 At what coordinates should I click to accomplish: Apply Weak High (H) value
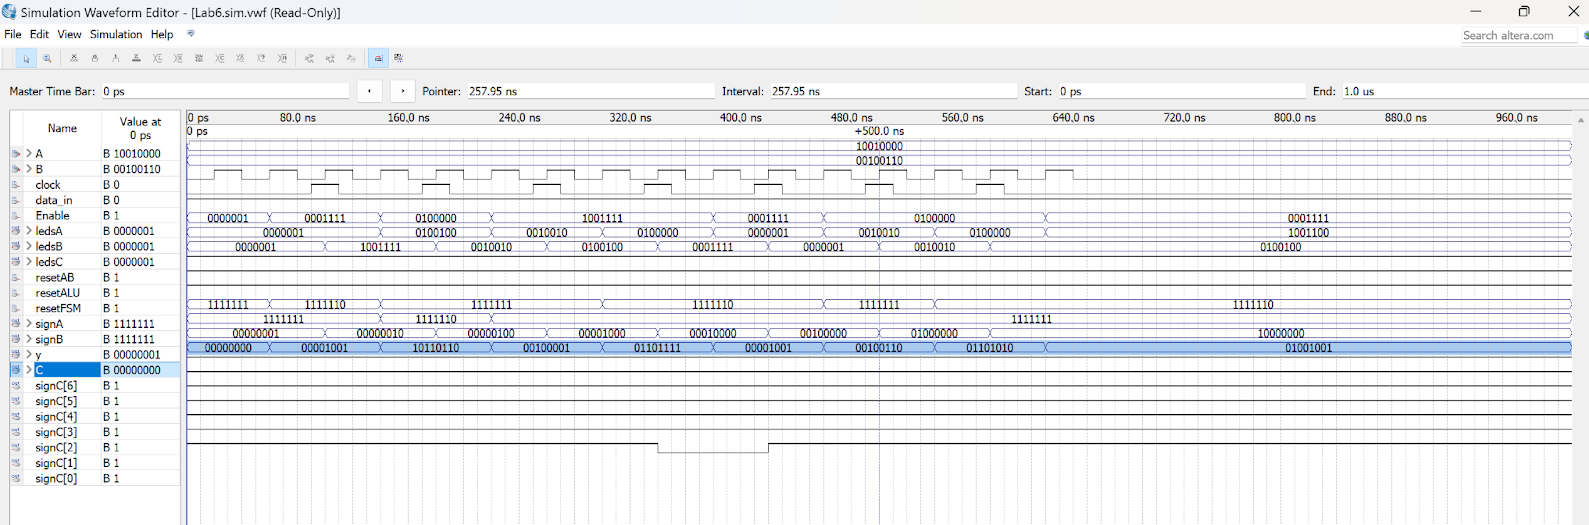[x=178, y=58]
